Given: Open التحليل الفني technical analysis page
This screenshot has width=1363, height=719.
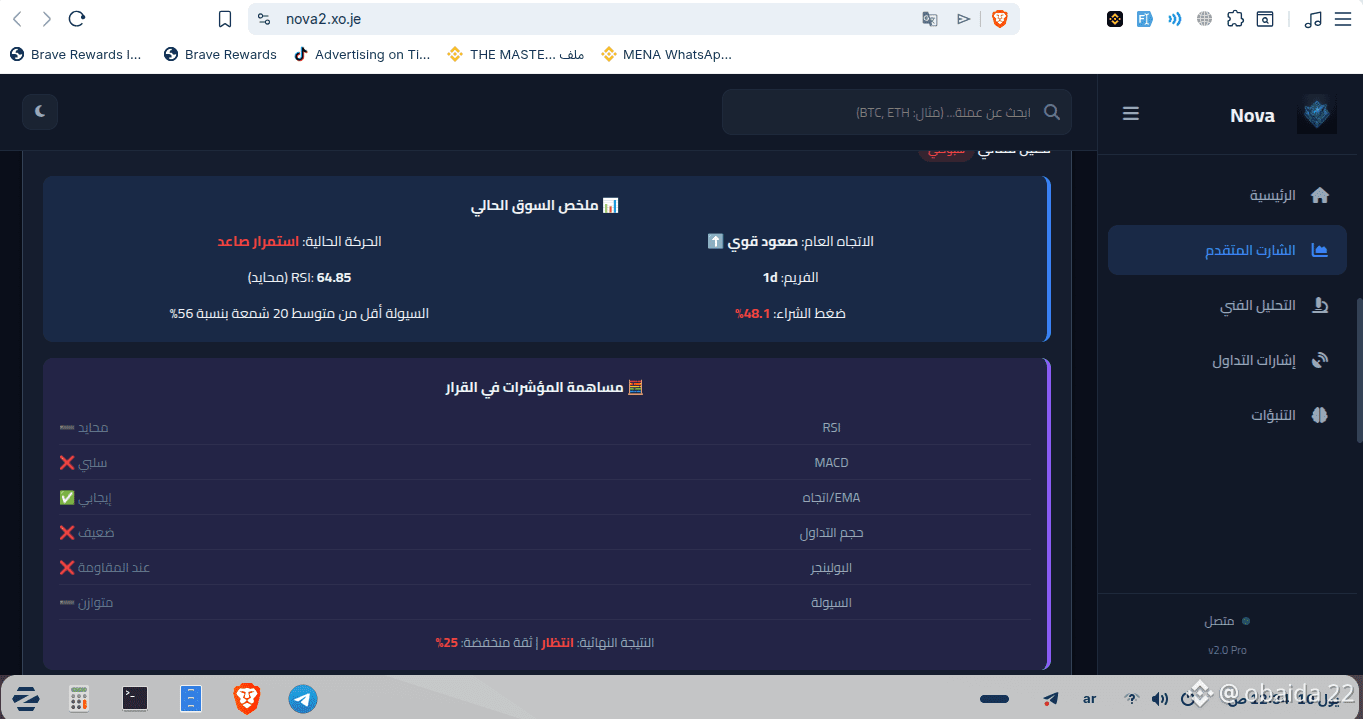Looking at the screenshot, I should [1227, 305].
